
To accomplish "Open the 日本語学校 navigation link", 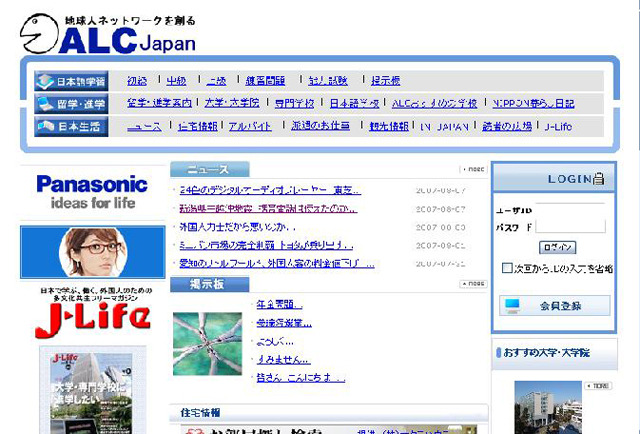I will click(354, 103).
